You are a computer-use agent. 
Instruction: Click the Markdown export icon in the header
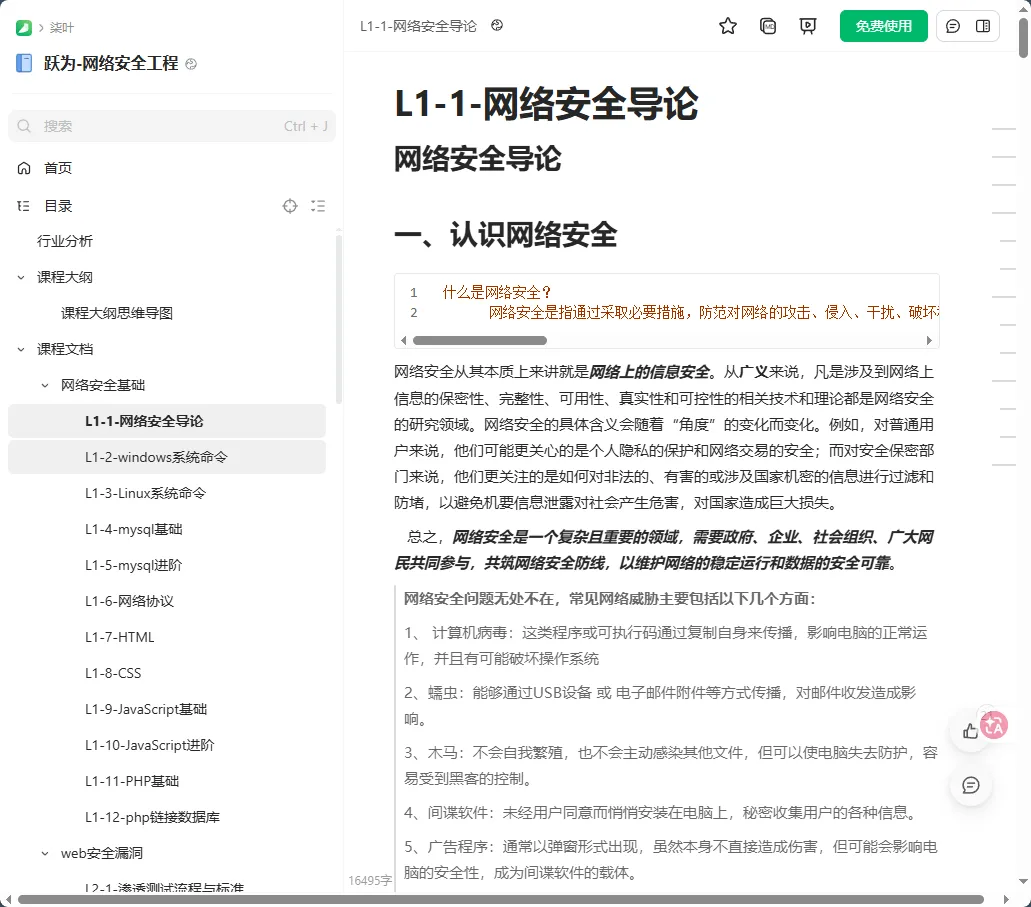click(767, 26)
